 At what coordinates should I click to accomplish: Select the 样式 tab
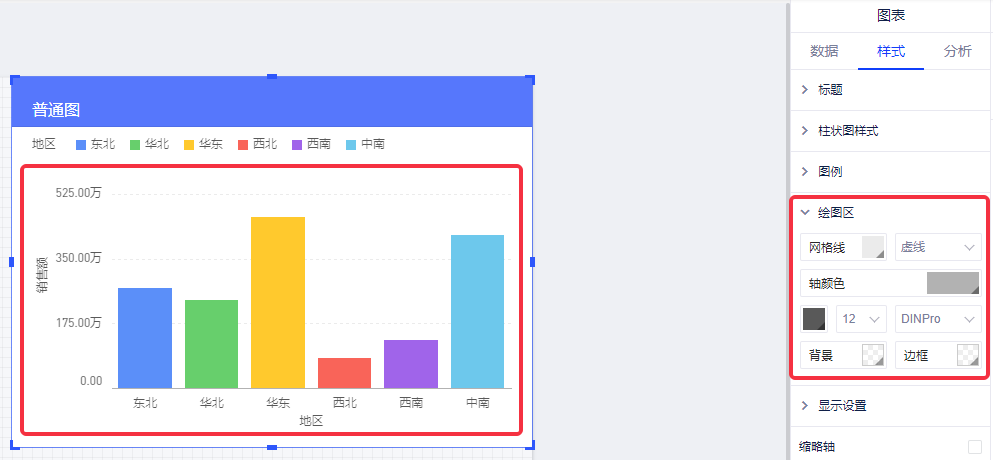[x=890, y=52]
